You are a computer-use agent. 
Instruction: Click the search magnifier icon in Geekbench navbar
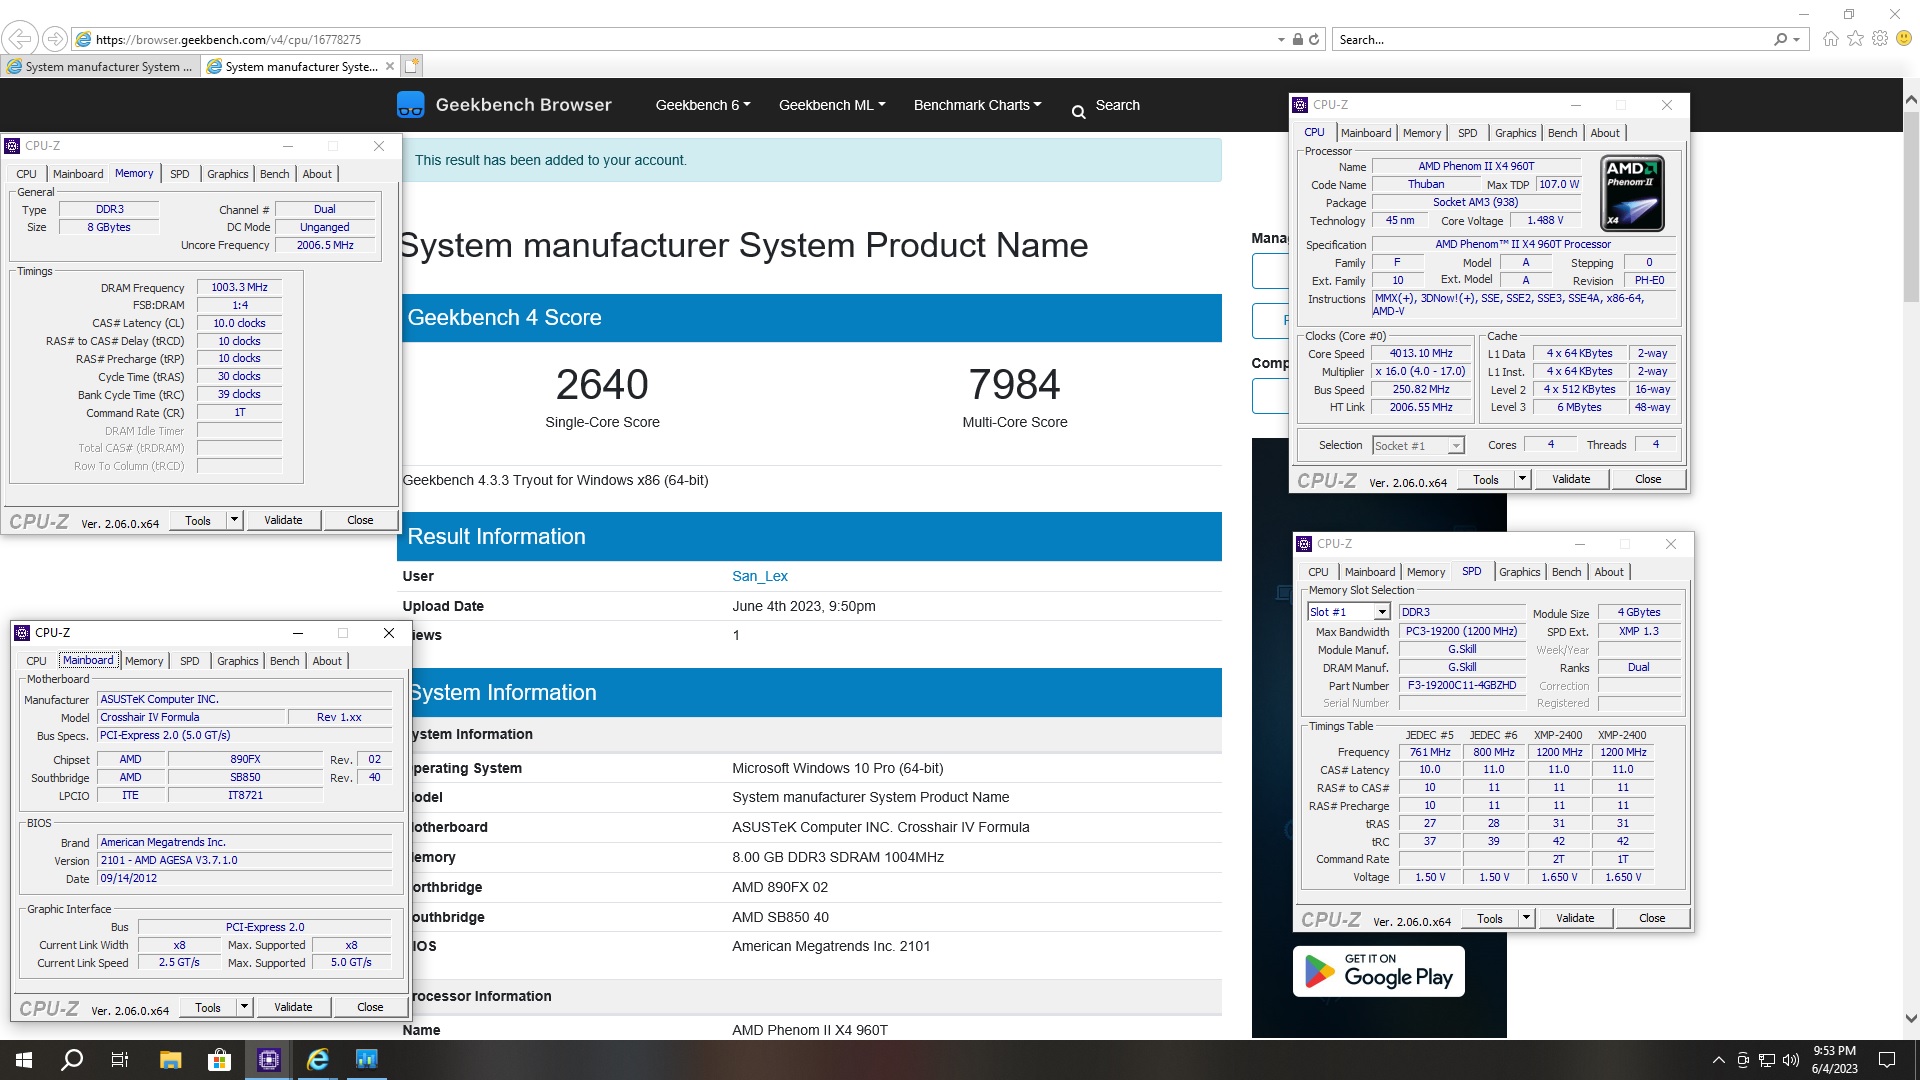click(x=1078, y=111)
